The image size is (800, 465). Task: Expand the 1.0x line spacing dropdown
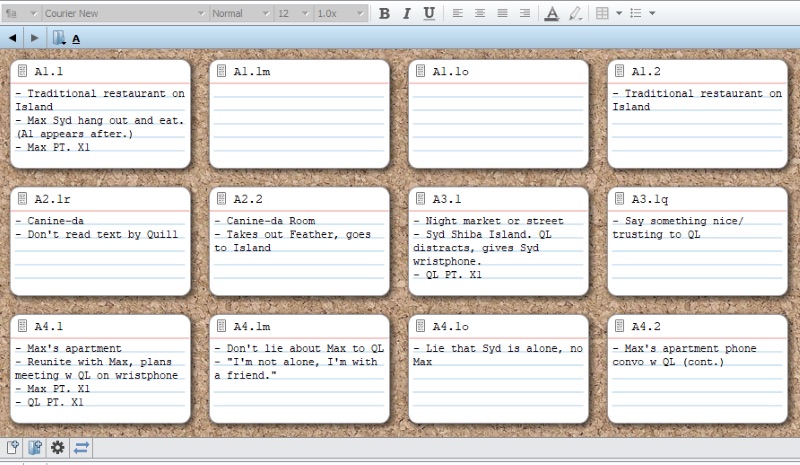coord(339,13)
